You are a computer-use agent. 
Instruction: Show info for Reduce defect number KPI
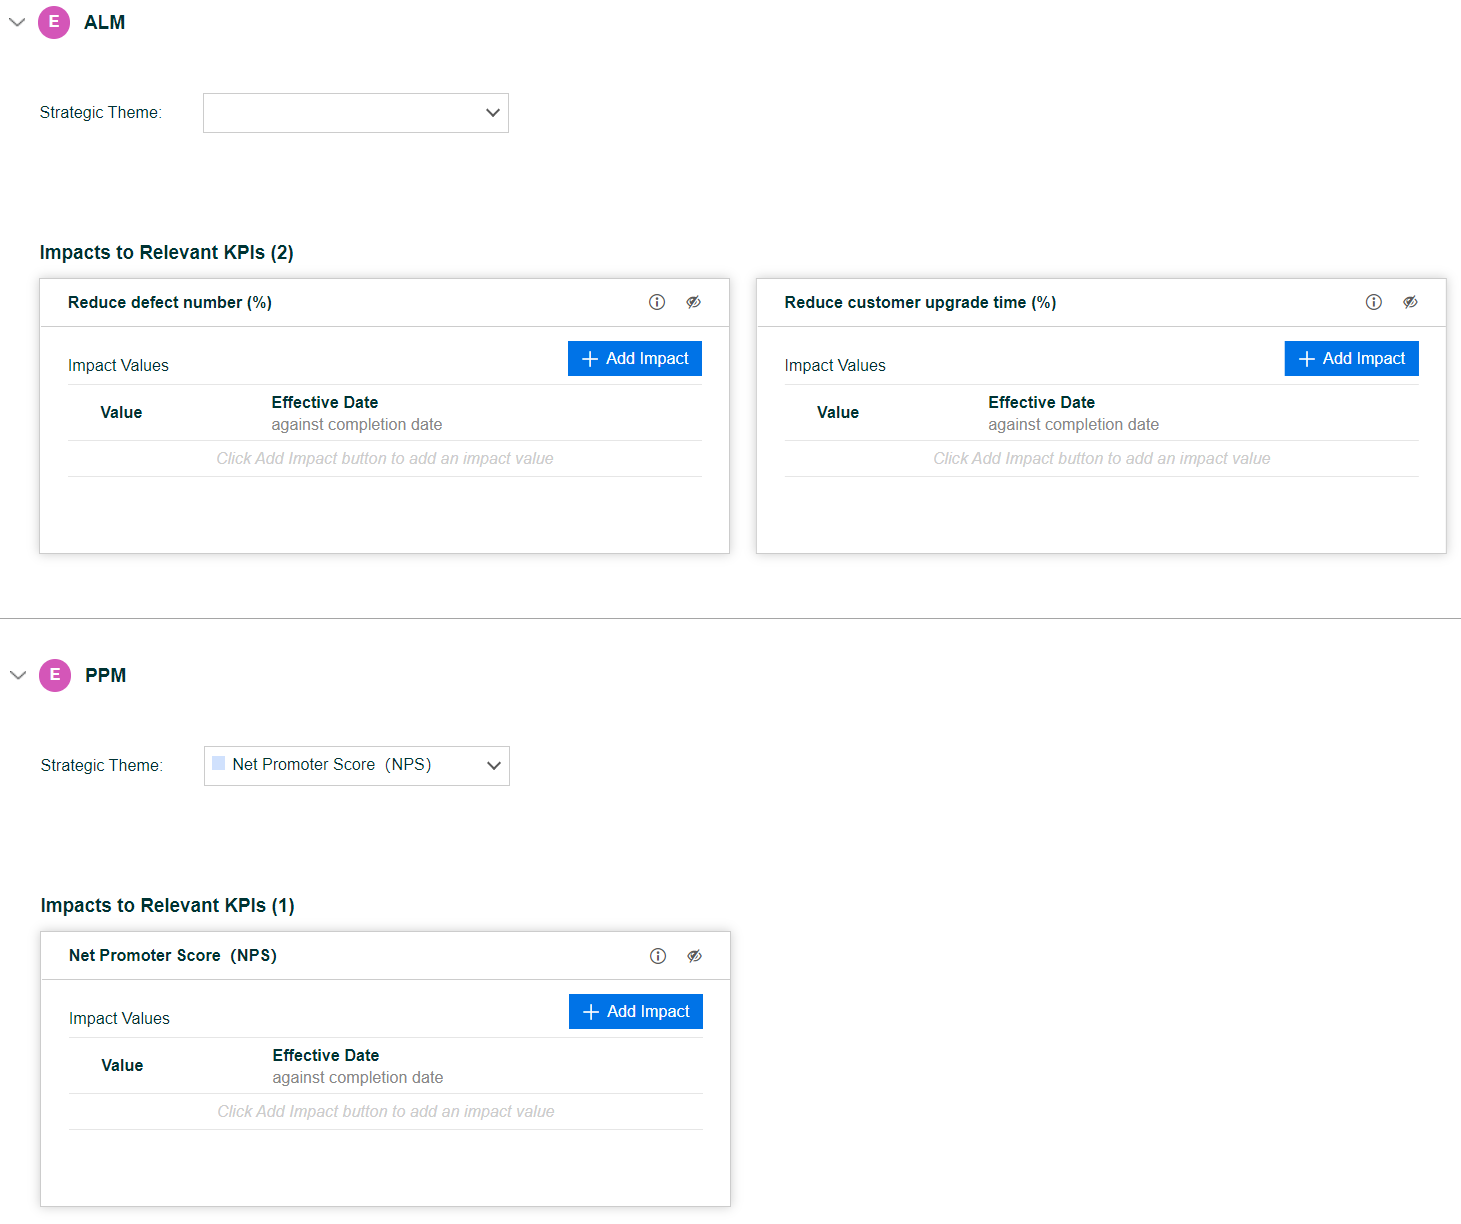tap(657, 302)
